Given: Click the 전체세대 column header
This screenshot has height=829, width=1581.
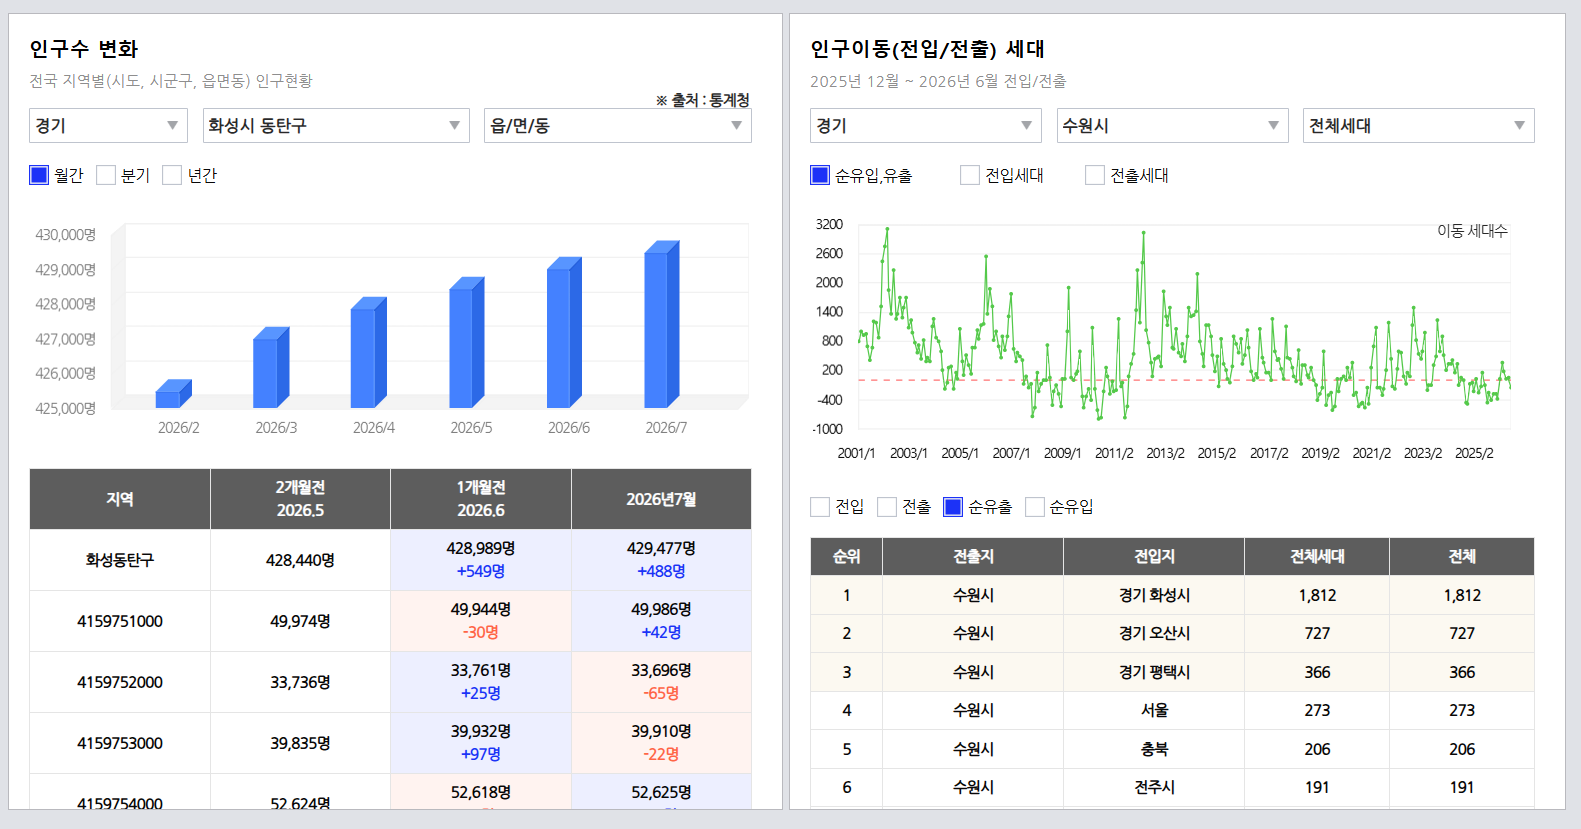Looking at the screenshot, I should tap(1317, 556).
